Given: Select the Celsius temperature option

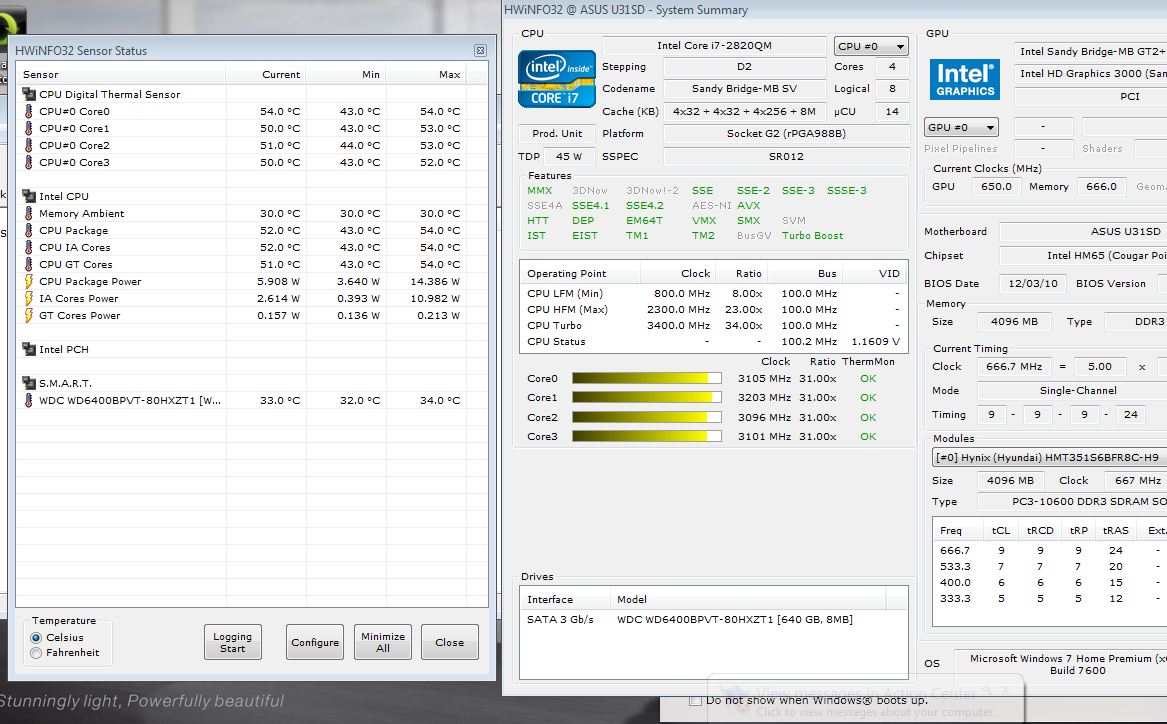Looking at the screenshot, I should tap(36, 638).
